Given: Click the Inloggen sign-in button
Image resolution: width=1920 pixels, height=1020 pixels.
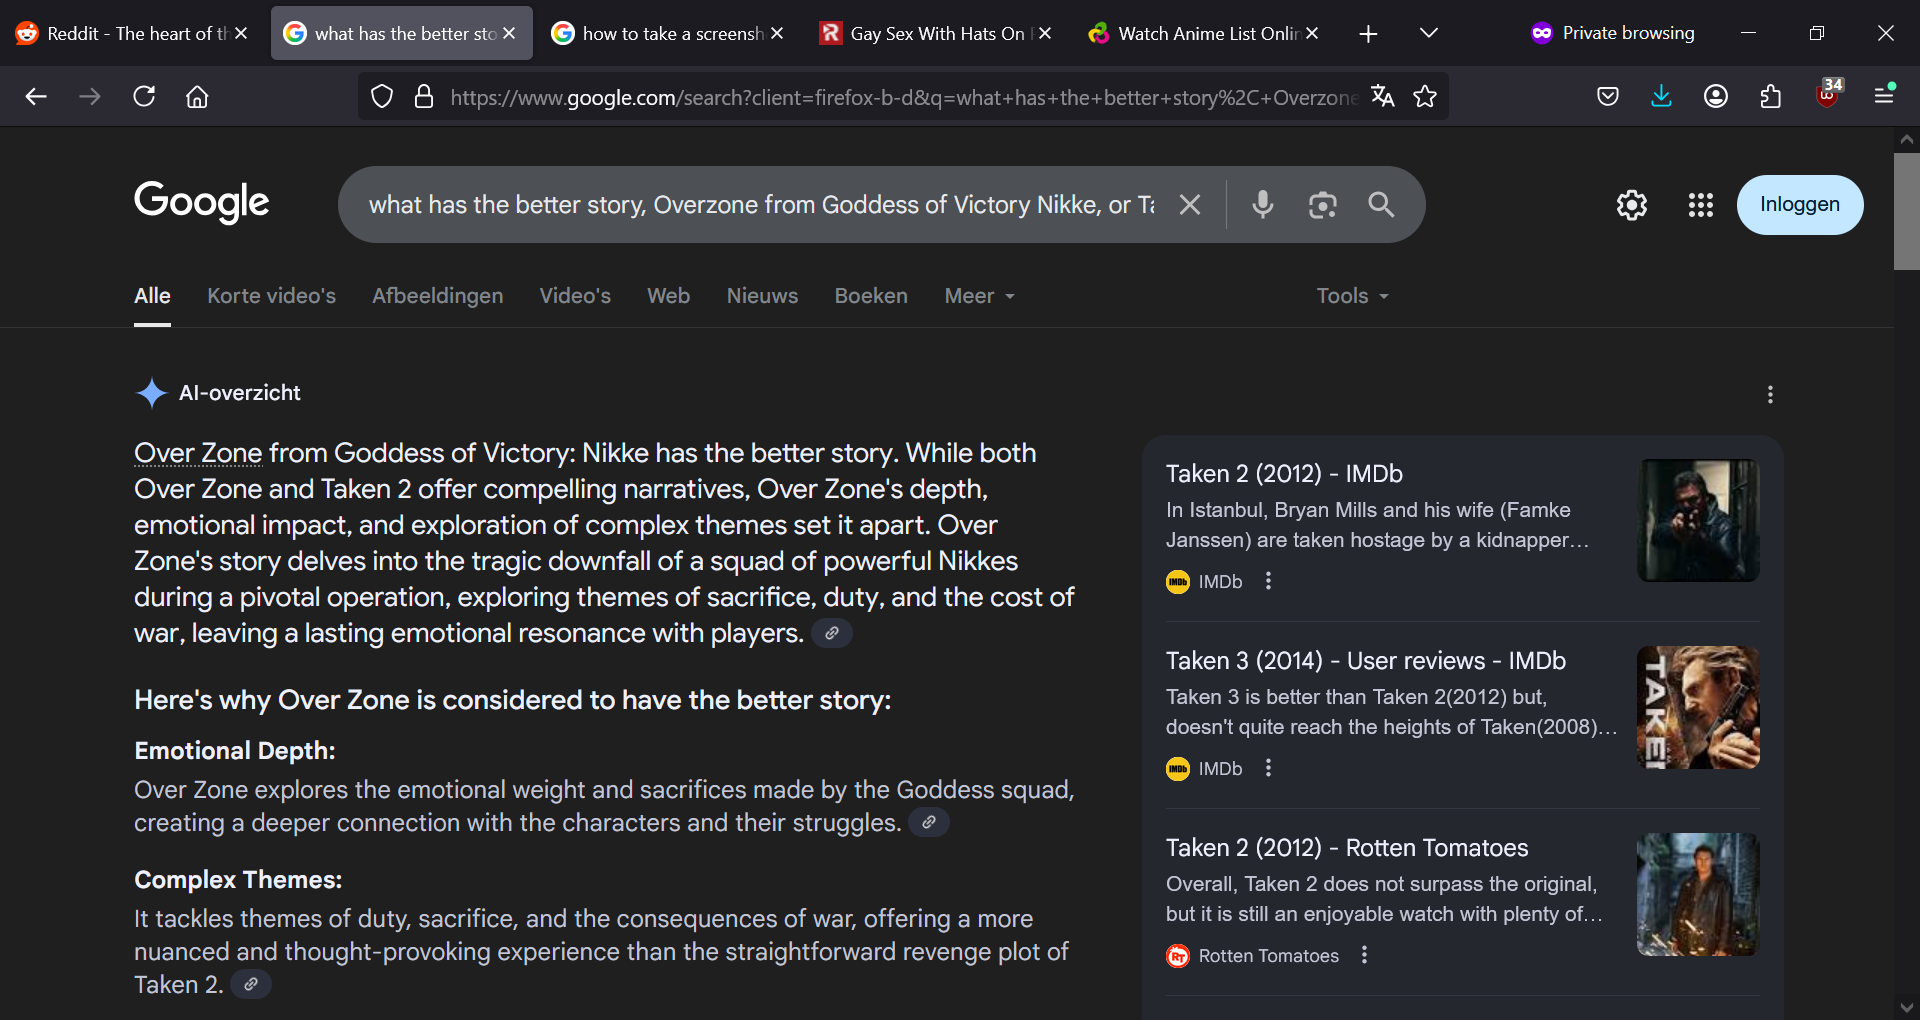Looking at the screenshot, I should tap(1799, 205).
